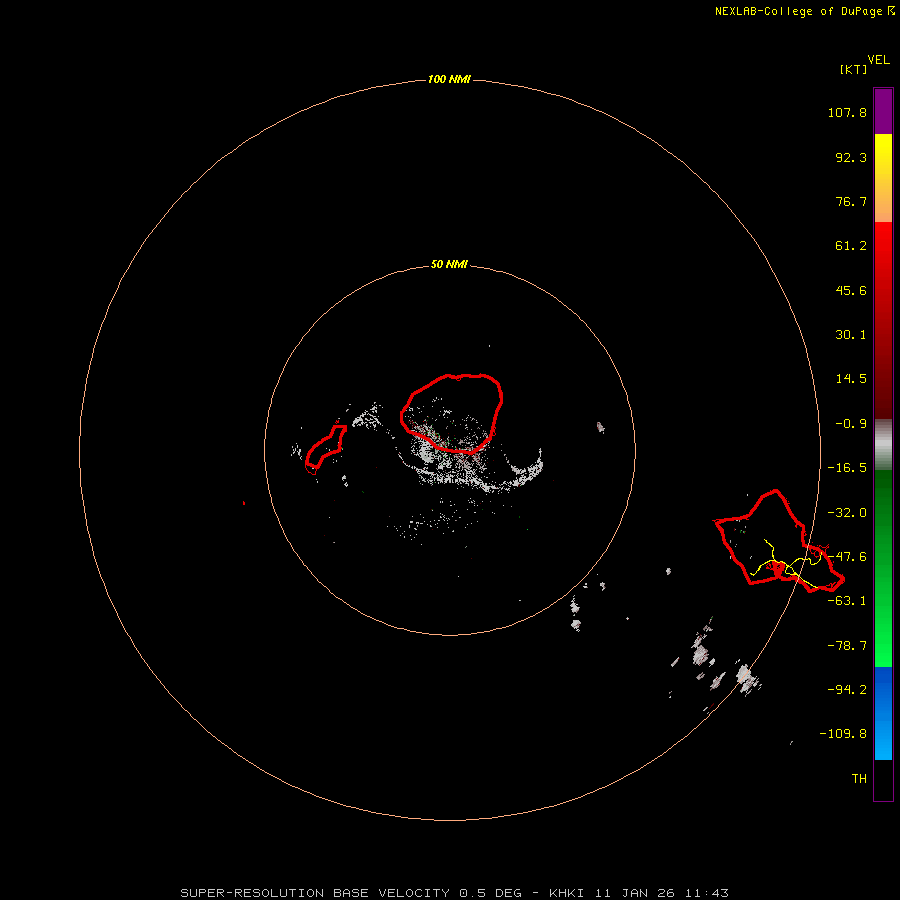
Task: Click the small red-outlined island to the west
Action: tap(326, 447)
